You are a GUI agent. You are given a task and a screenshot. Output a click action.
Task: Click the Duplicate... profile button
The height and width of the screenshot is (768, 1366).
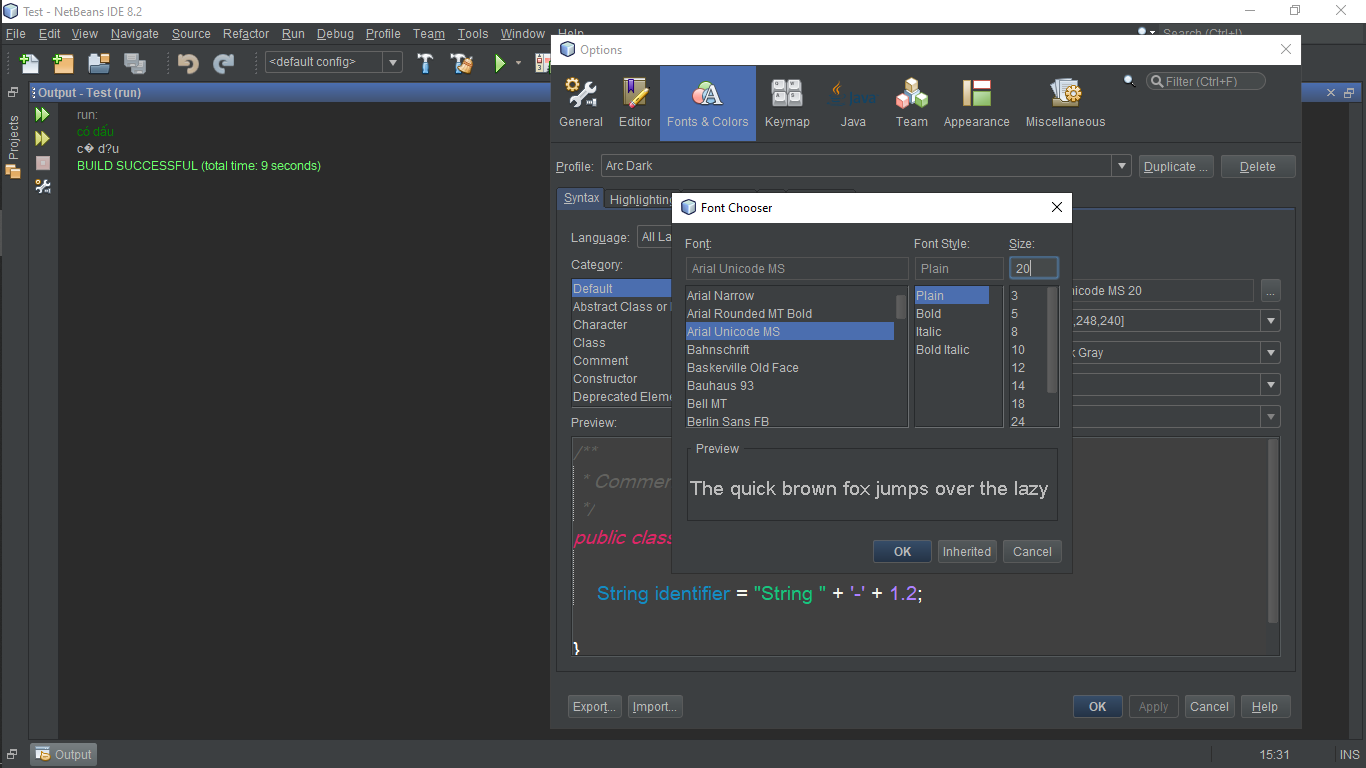(1176, 167)
